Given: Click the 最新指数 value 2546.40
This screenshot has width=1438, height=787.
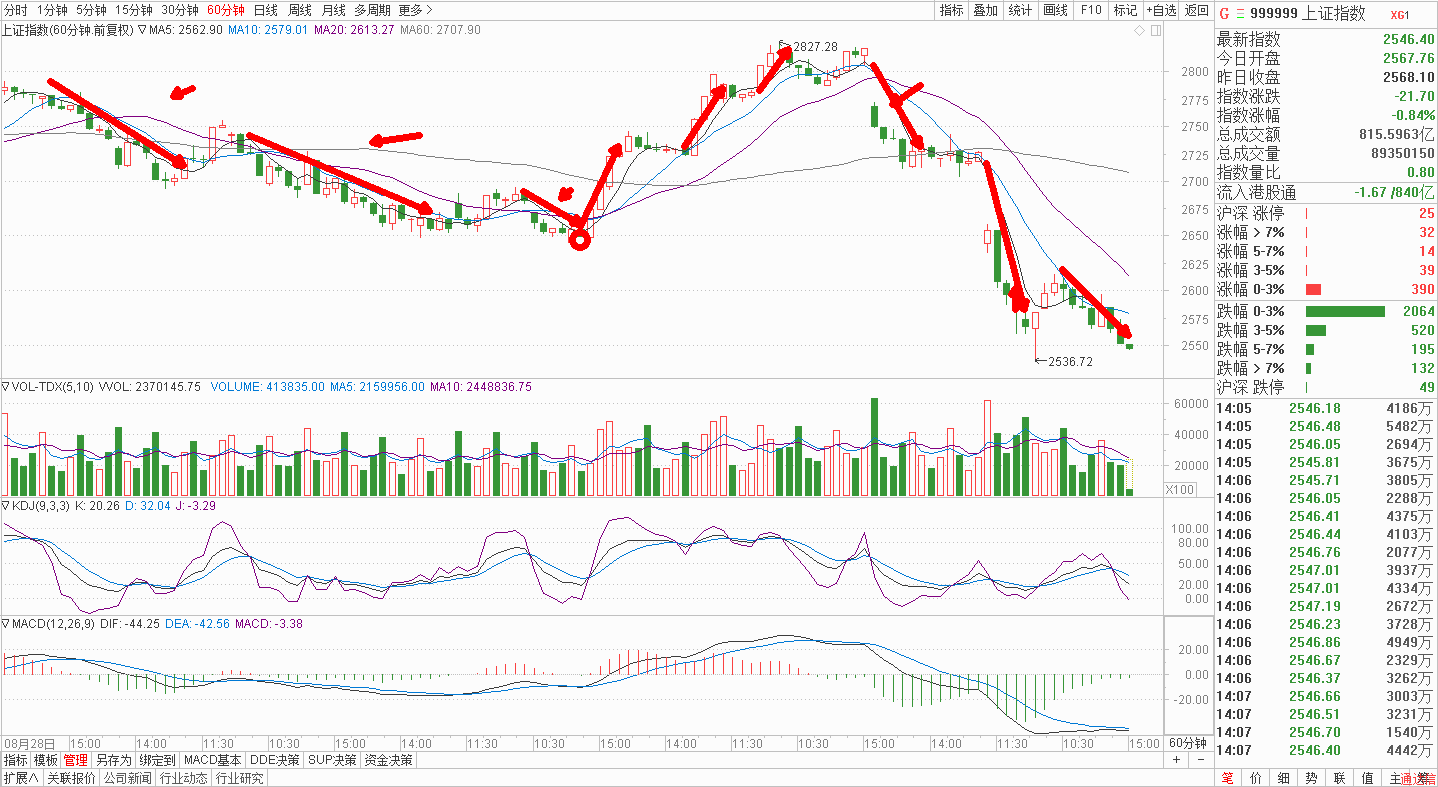Looking at the screenshot, I should pyautogui.click(x=1411, y=39).
